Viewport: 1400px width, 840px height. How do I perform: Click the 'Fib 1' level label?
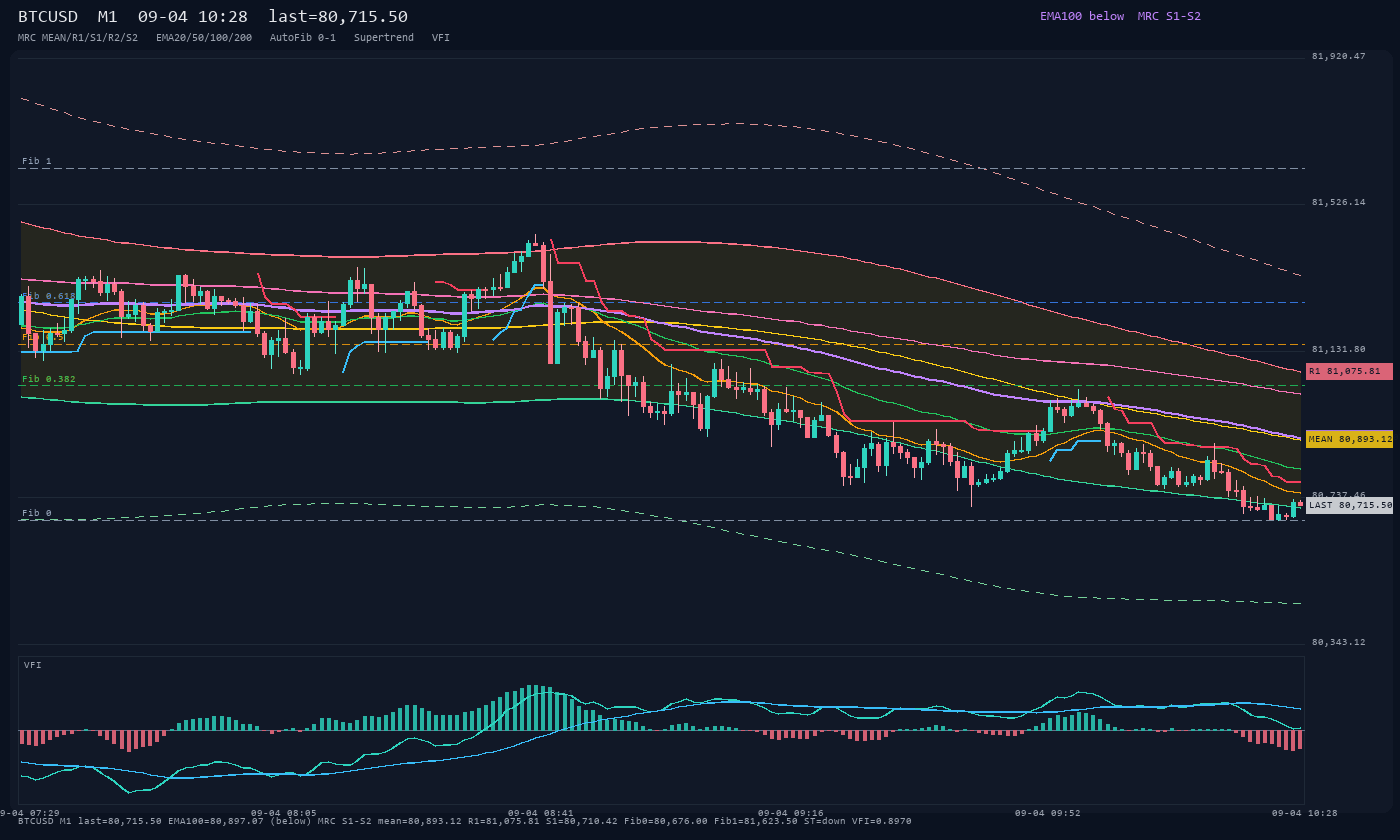click(37, 161)
